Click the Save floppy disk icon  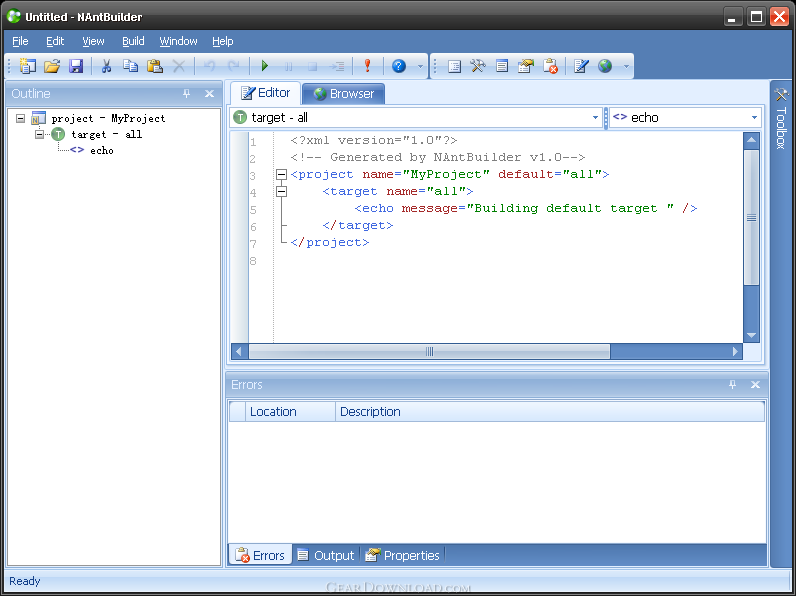click(x=76, y=66)
